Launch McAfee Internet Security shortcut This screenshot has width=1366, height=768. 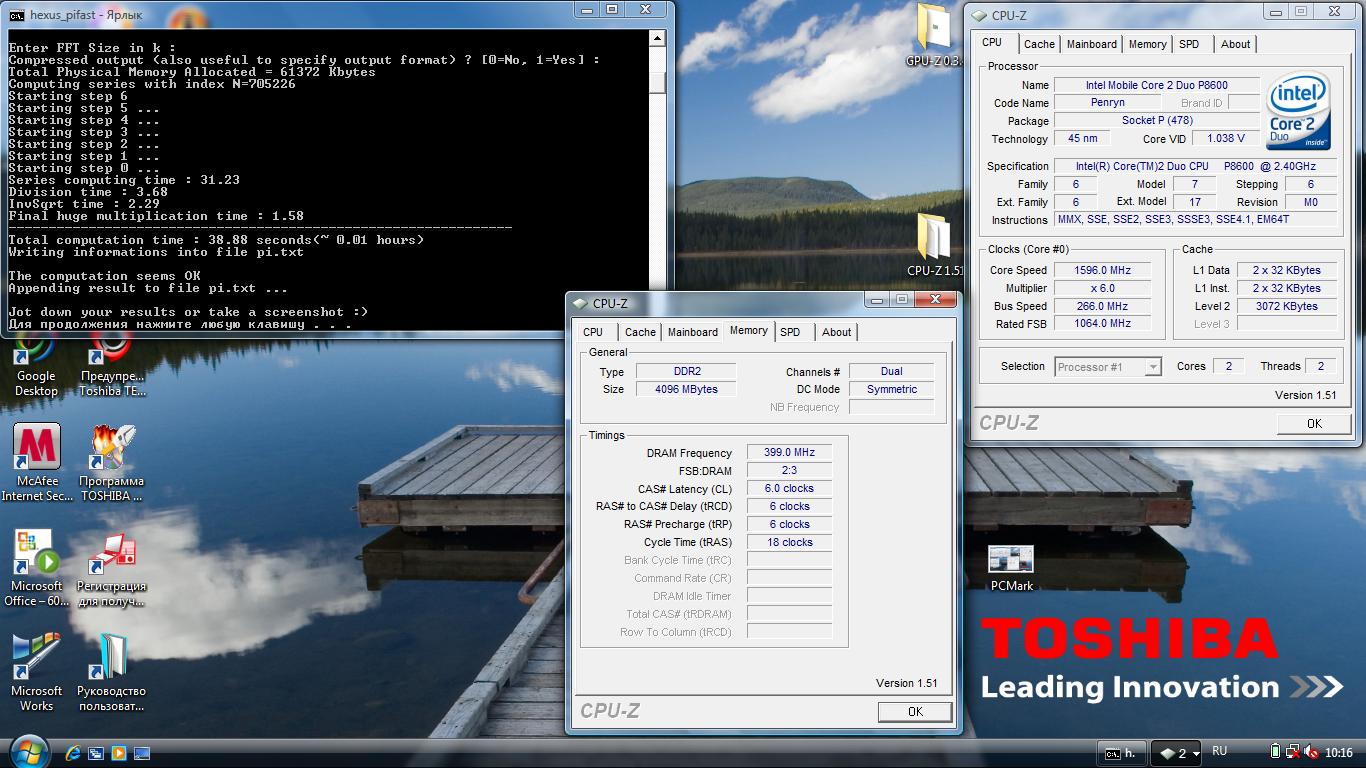(x=37, y=462)
